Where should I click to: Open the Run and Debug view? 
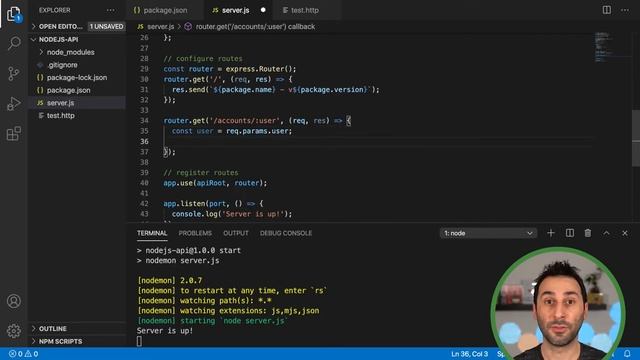[x=14, y=104]
